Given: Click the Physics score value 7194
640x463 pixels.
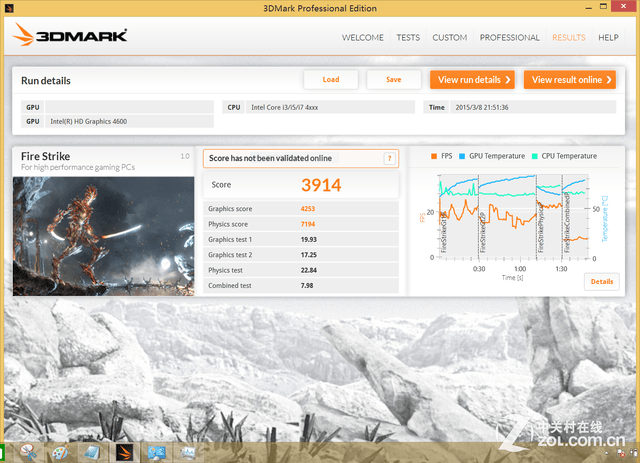Looking at the screenshot, I should tap(308, 224).
